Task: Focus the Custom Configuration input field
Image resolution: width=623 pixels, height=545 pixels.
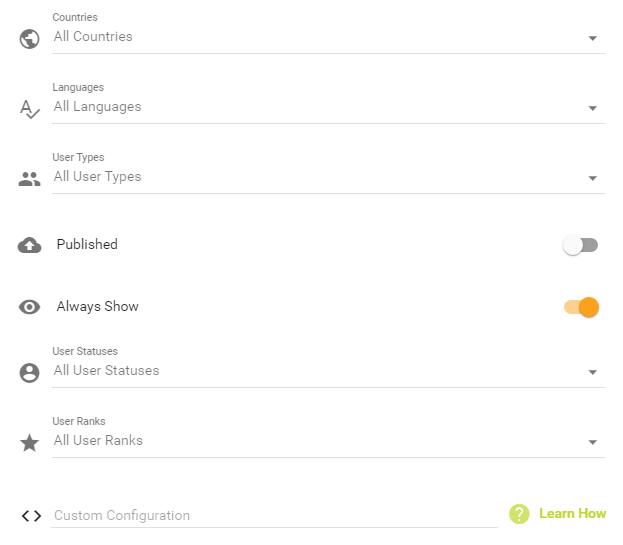Action: click(274, 516)
